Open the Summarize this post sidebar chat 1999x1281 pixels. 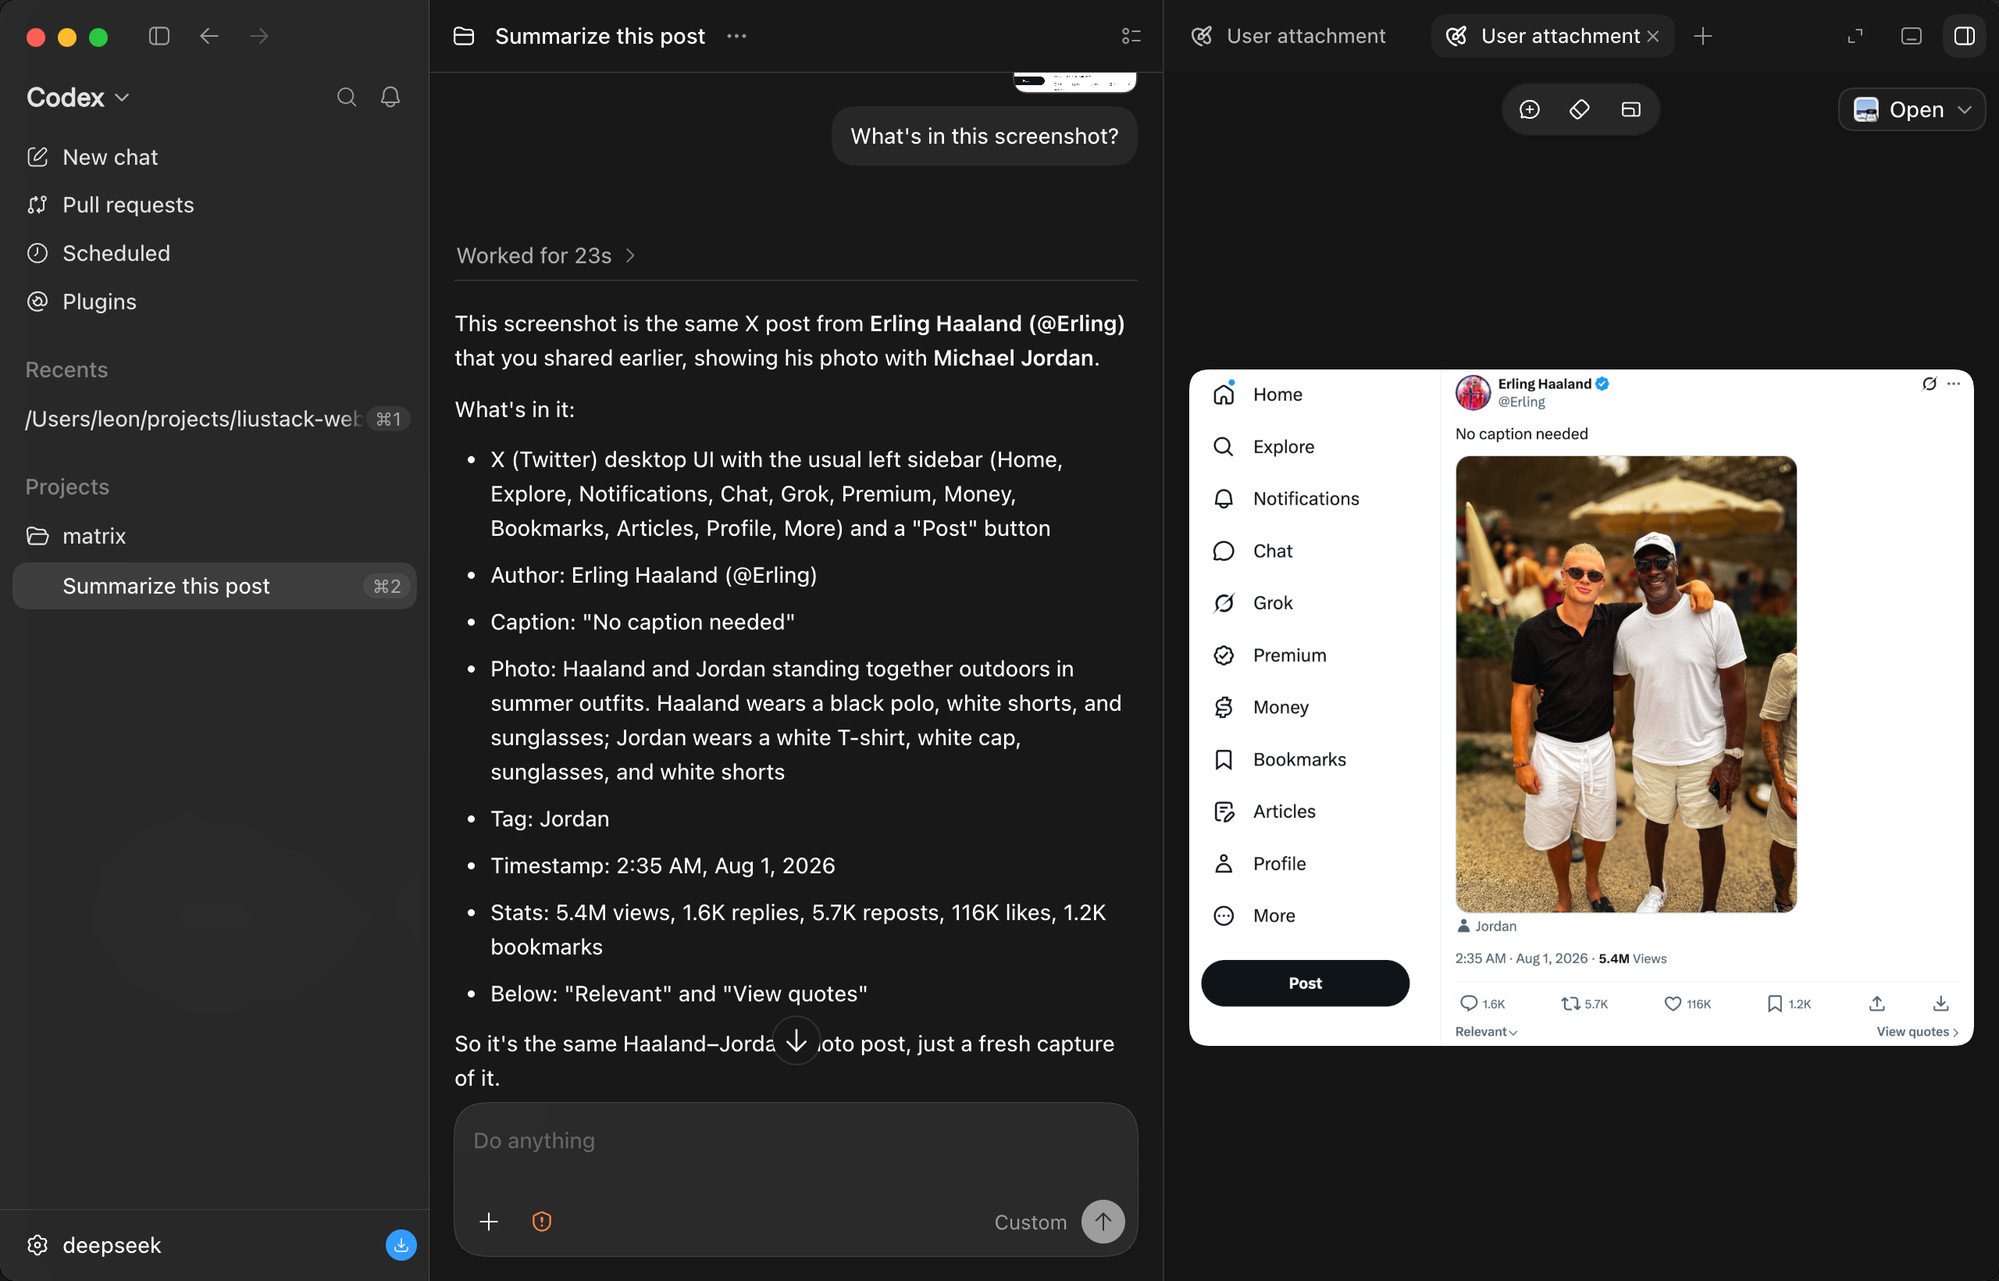[x=214, y=586]
